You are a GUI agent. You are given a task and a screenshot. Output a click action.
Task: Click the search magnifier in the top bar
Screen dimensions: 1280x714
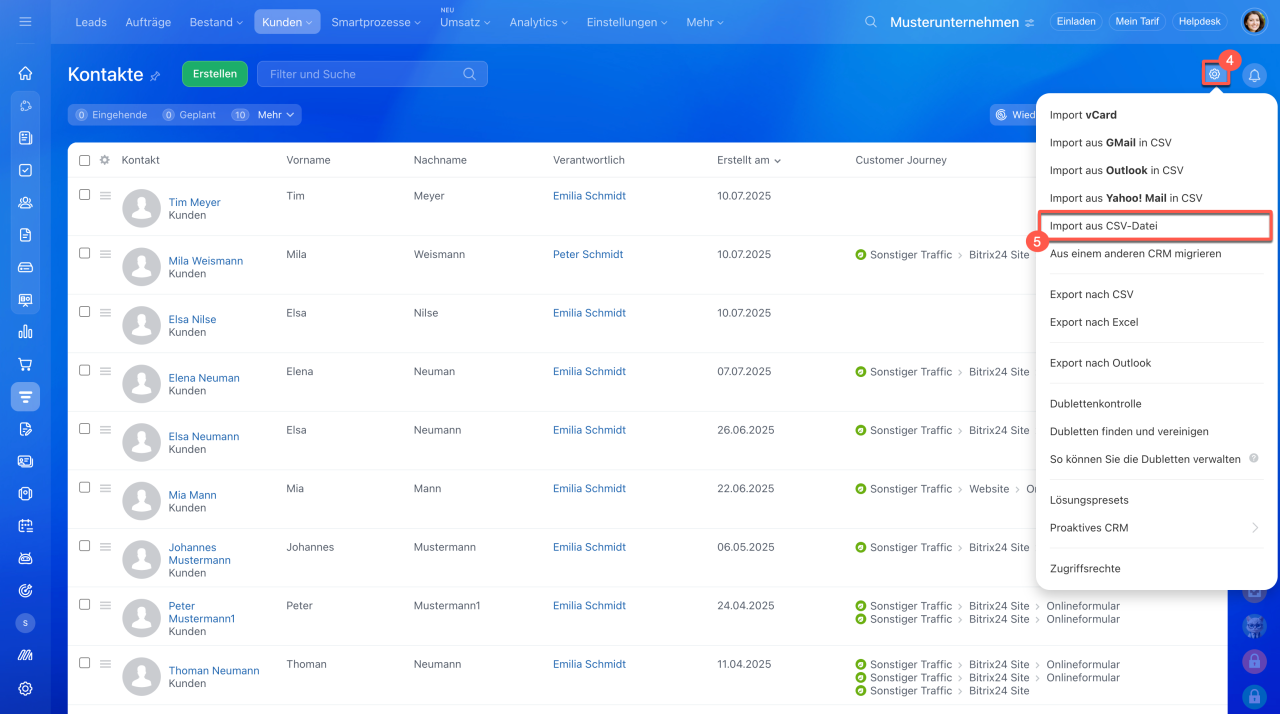click(871, 22)
